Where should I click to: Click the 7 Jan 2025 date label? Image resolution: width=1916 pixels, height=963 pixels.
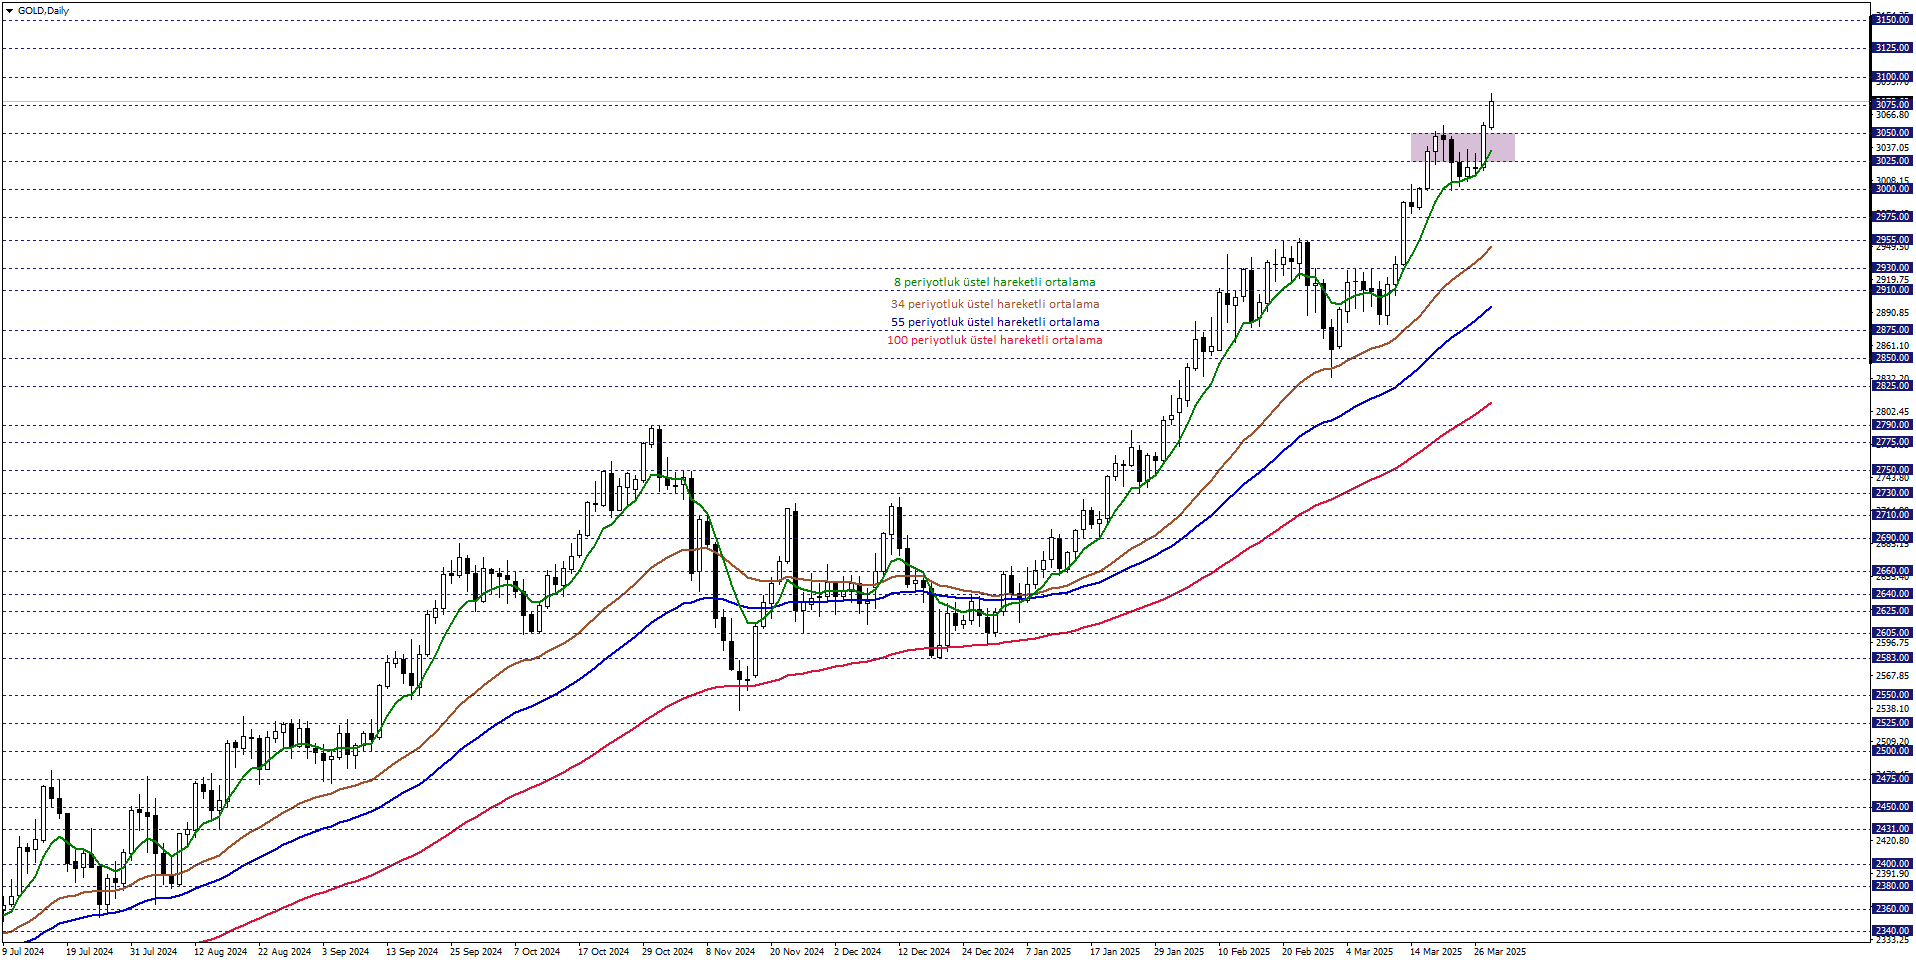pos(1049,952)
